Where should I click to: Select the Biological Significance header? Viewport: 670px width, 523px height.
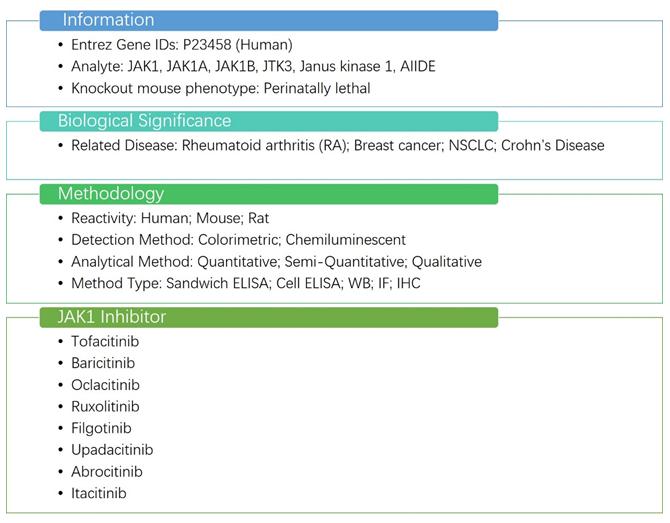tap(144, 121)
